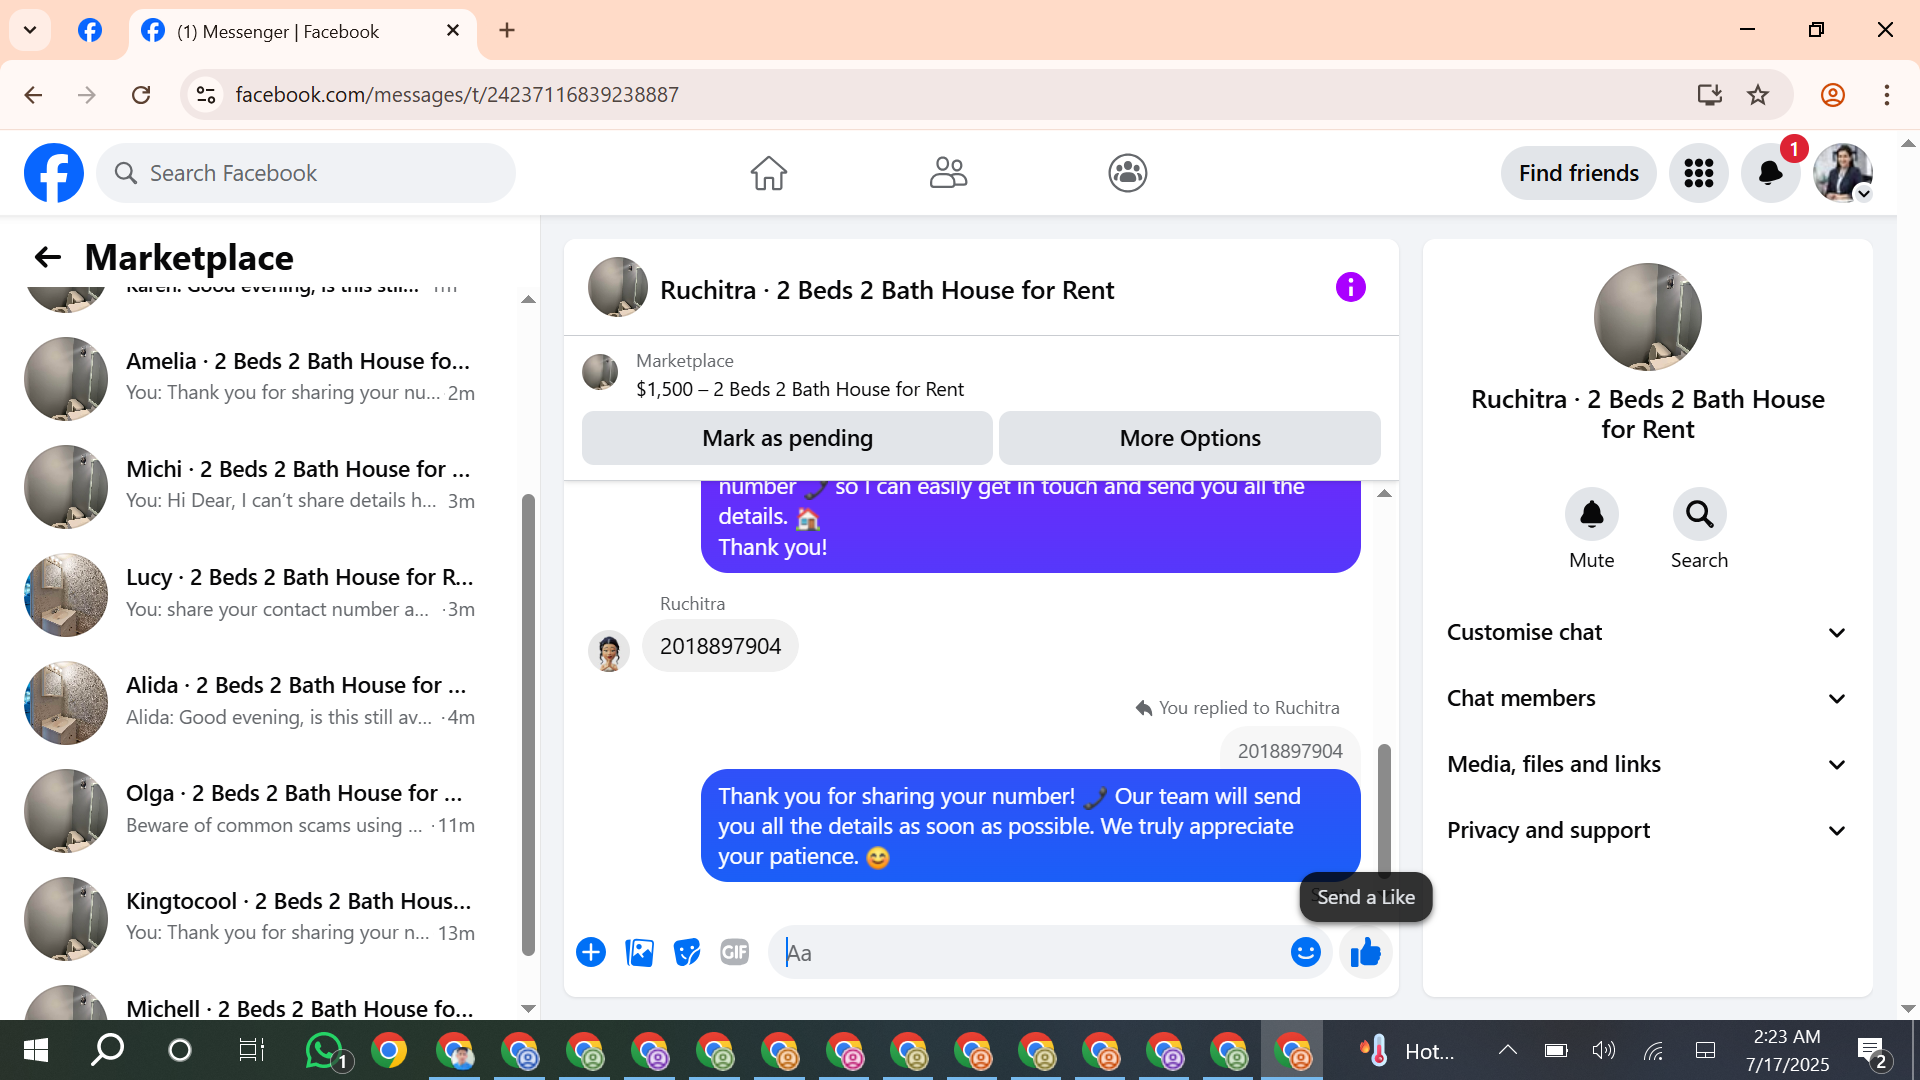Search in conversation using magnifier icon
Viewport: 1920px width, 1080px height.
[1699, 514]
